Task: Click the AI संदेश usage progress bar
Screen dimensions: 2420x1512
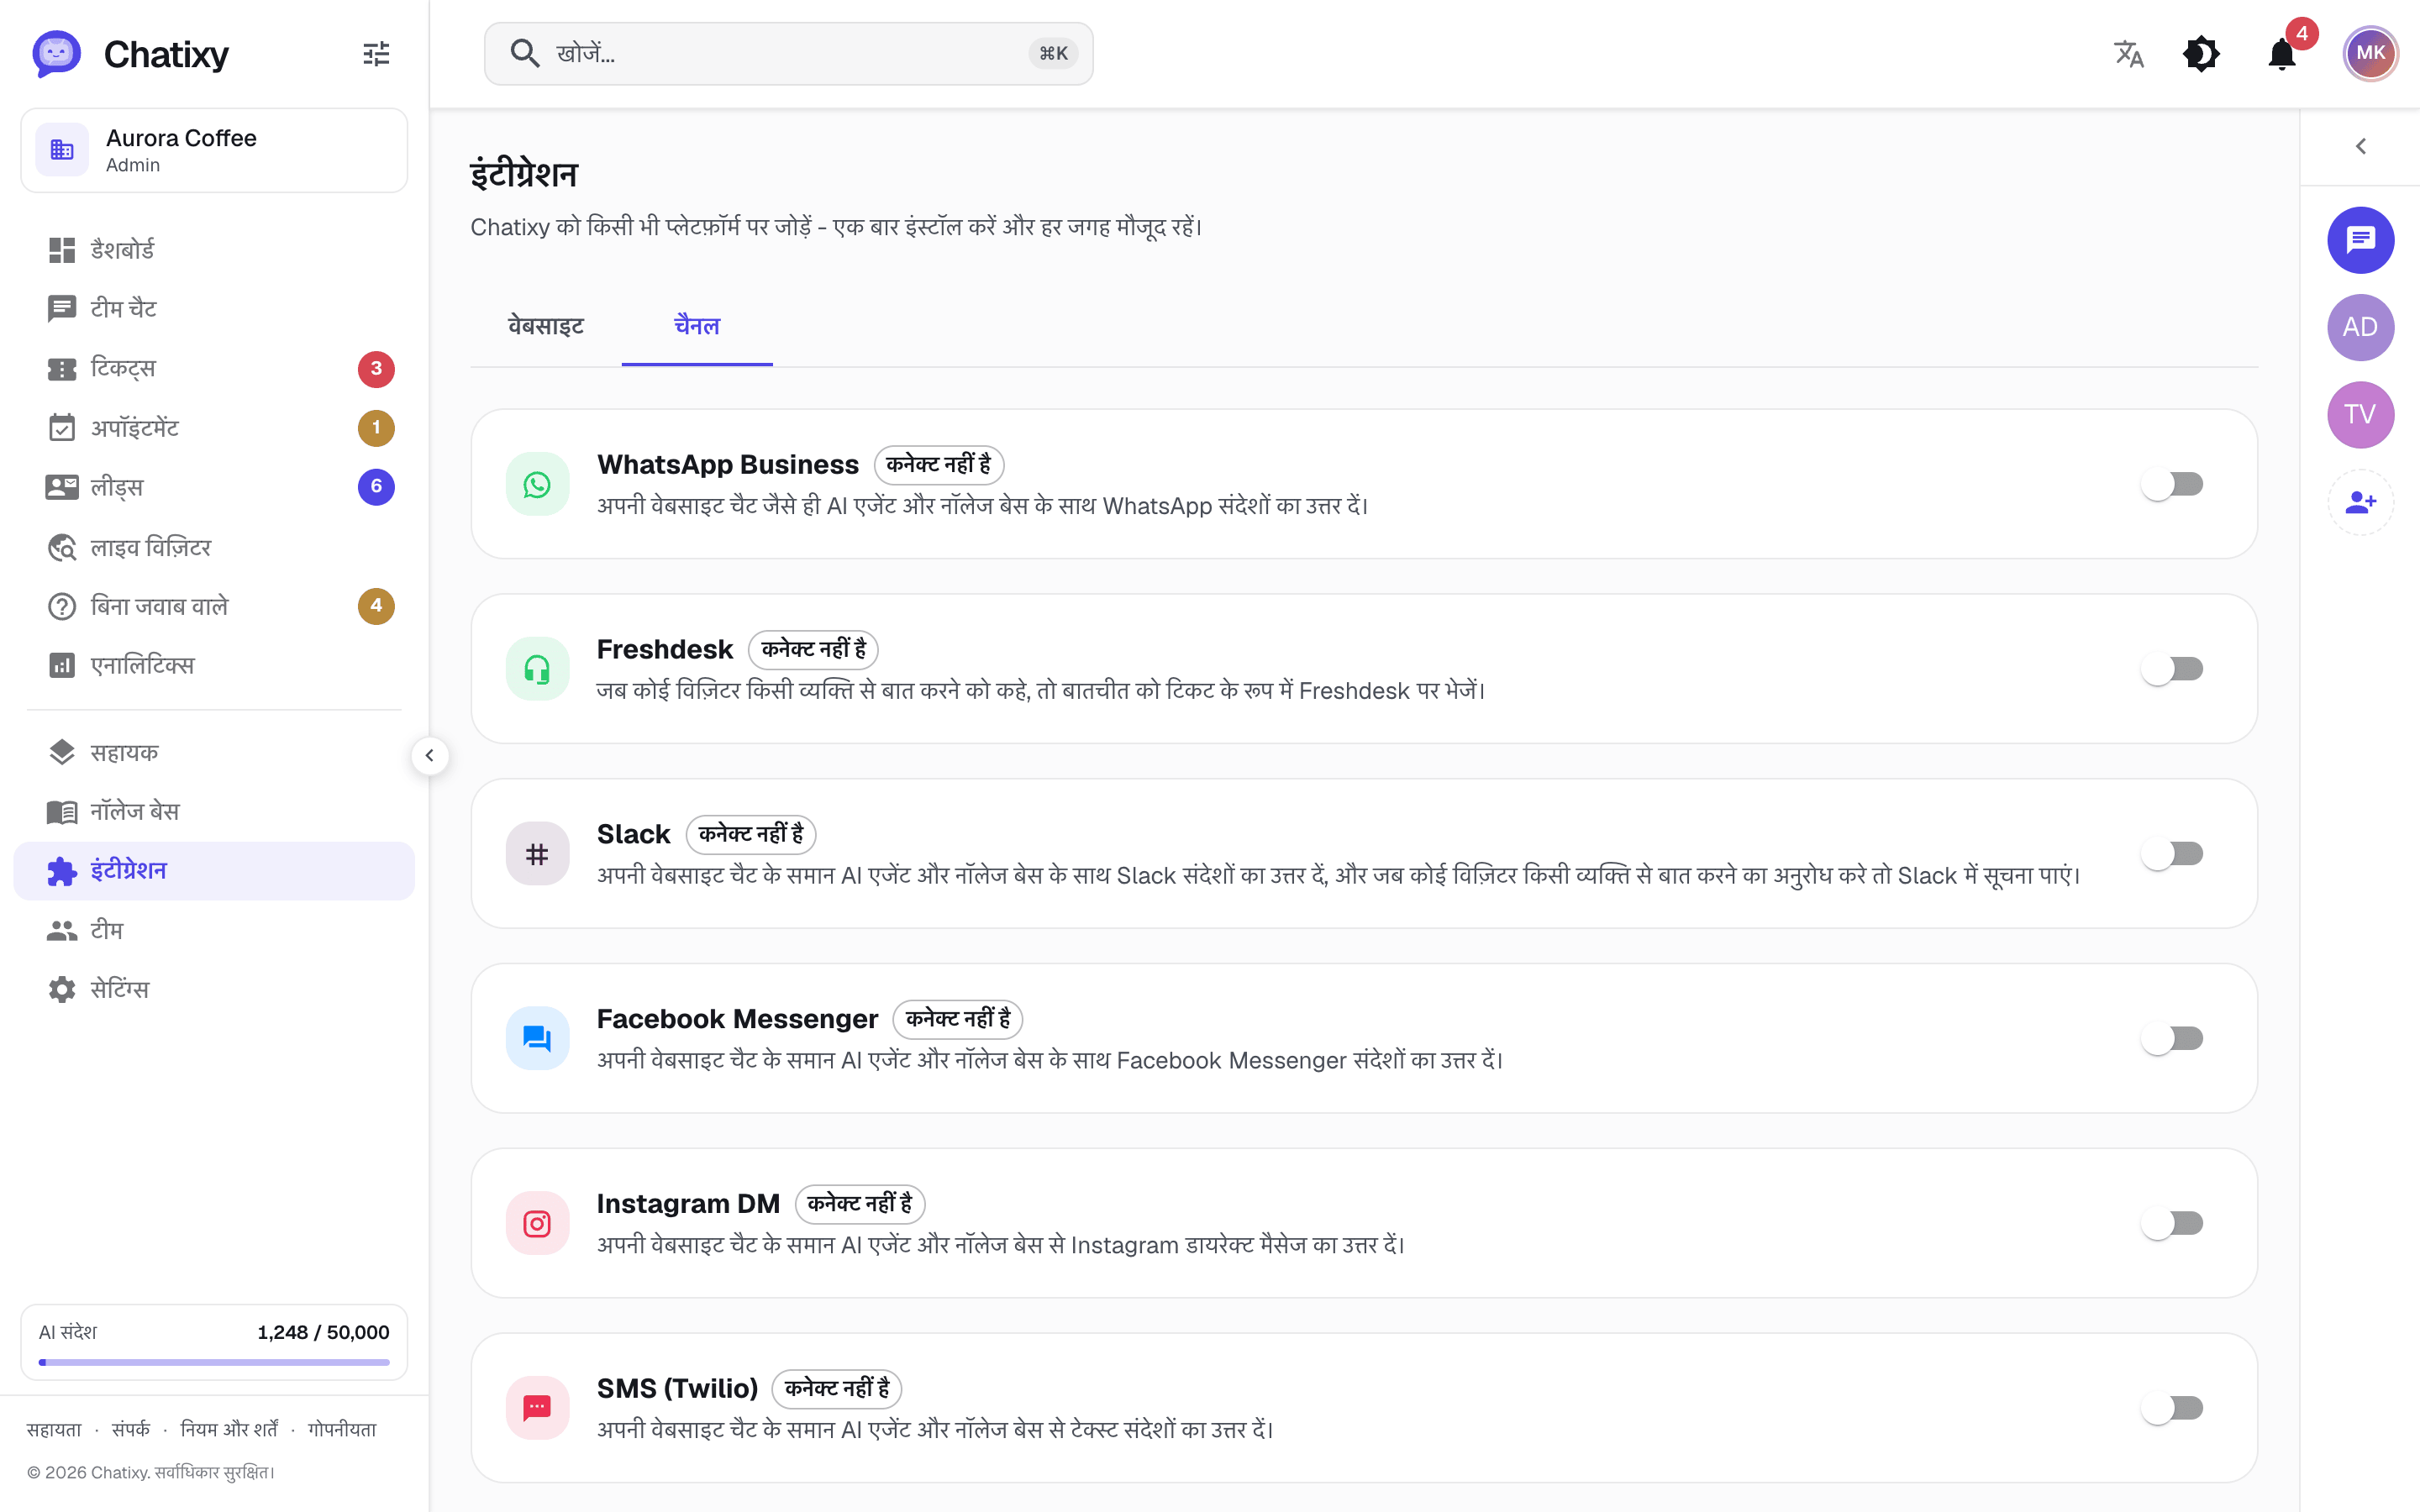Action: pyautogui.click(x=214, y=1362)
